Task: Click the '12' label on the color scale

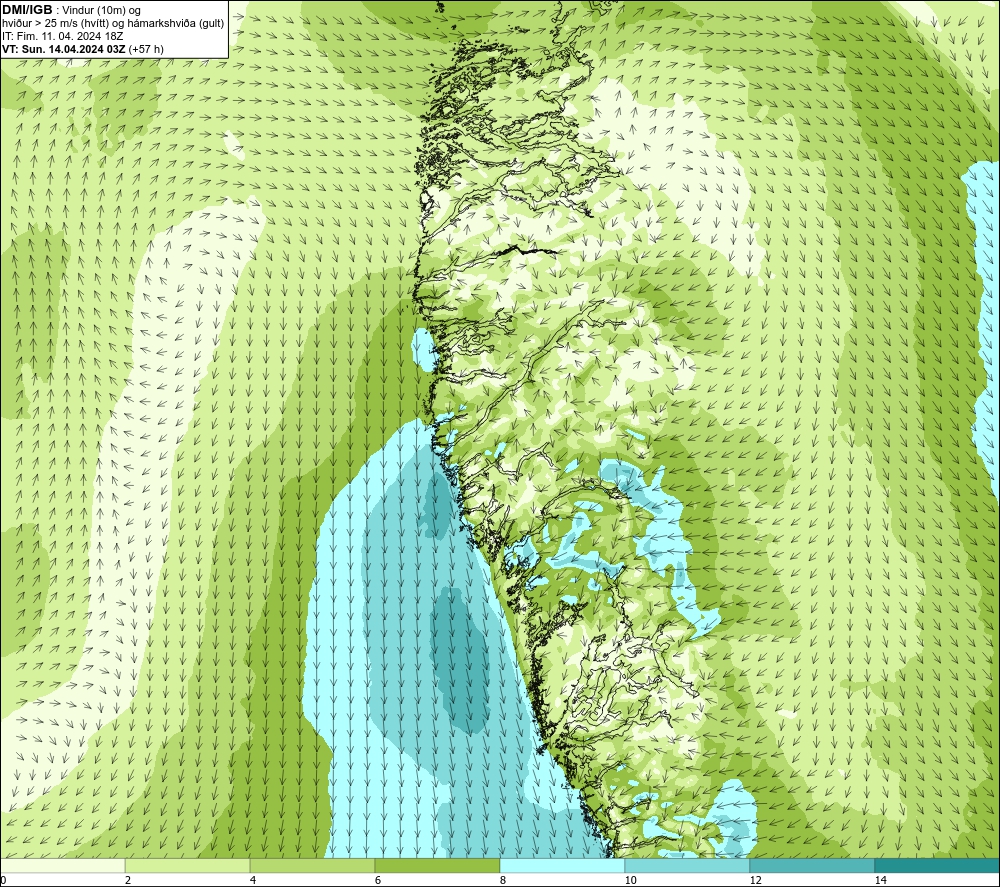Action: (756, 880)
